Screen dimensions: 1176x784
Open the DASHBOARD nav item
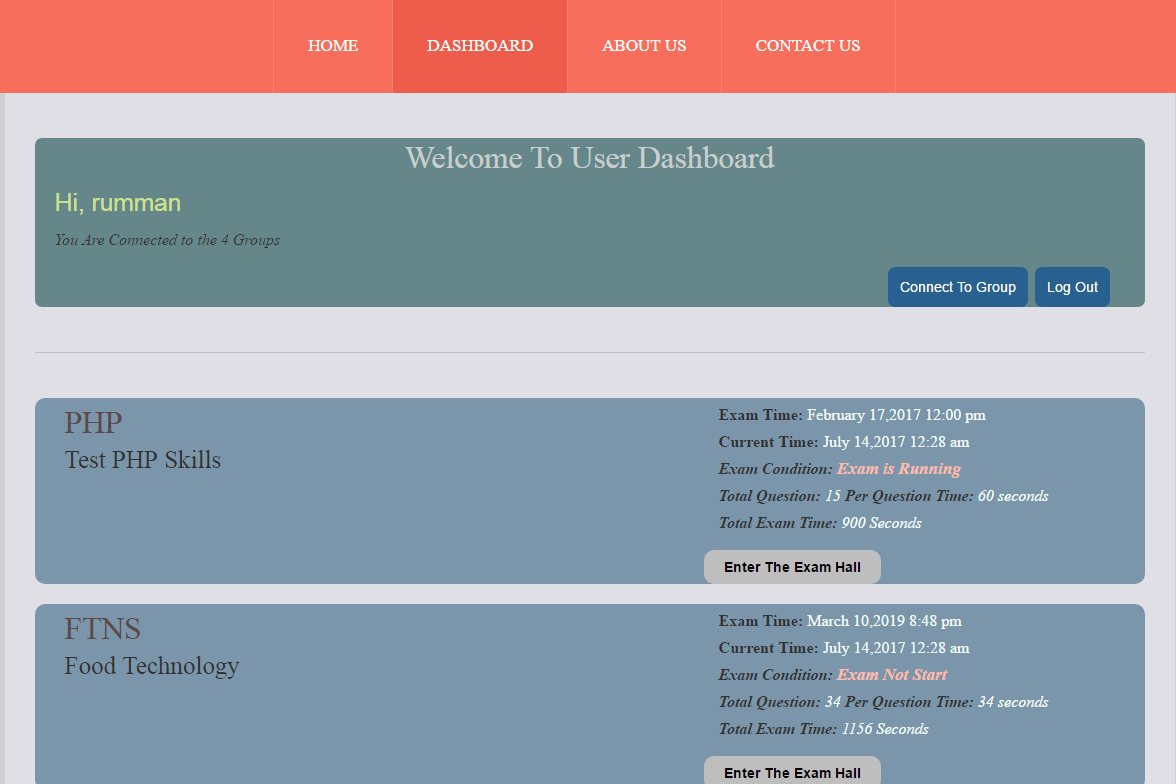480,46
